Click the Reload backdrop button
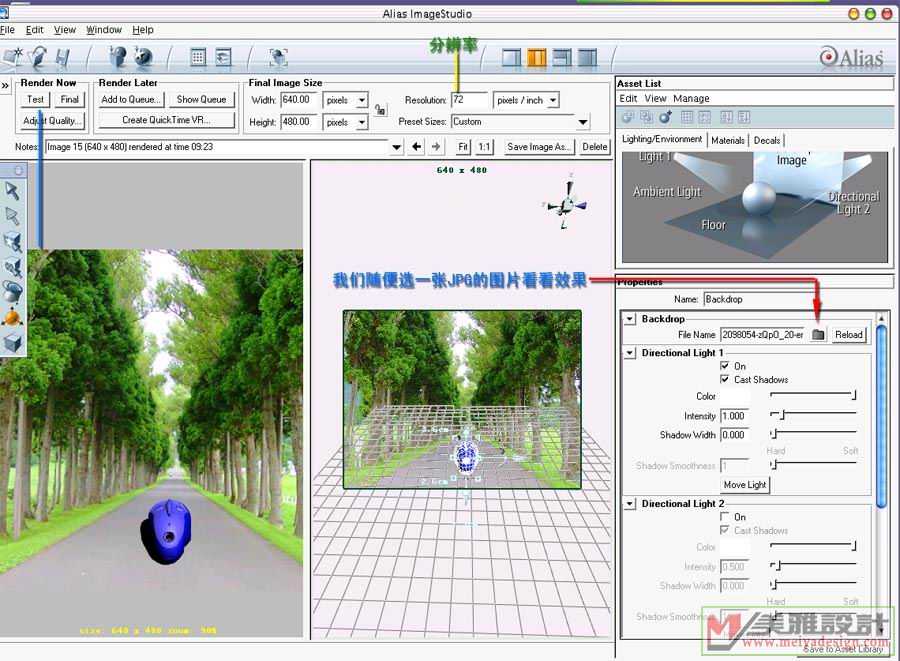Image resolution: width=900 pixels, height=661 pixels. tap(849, 335)
